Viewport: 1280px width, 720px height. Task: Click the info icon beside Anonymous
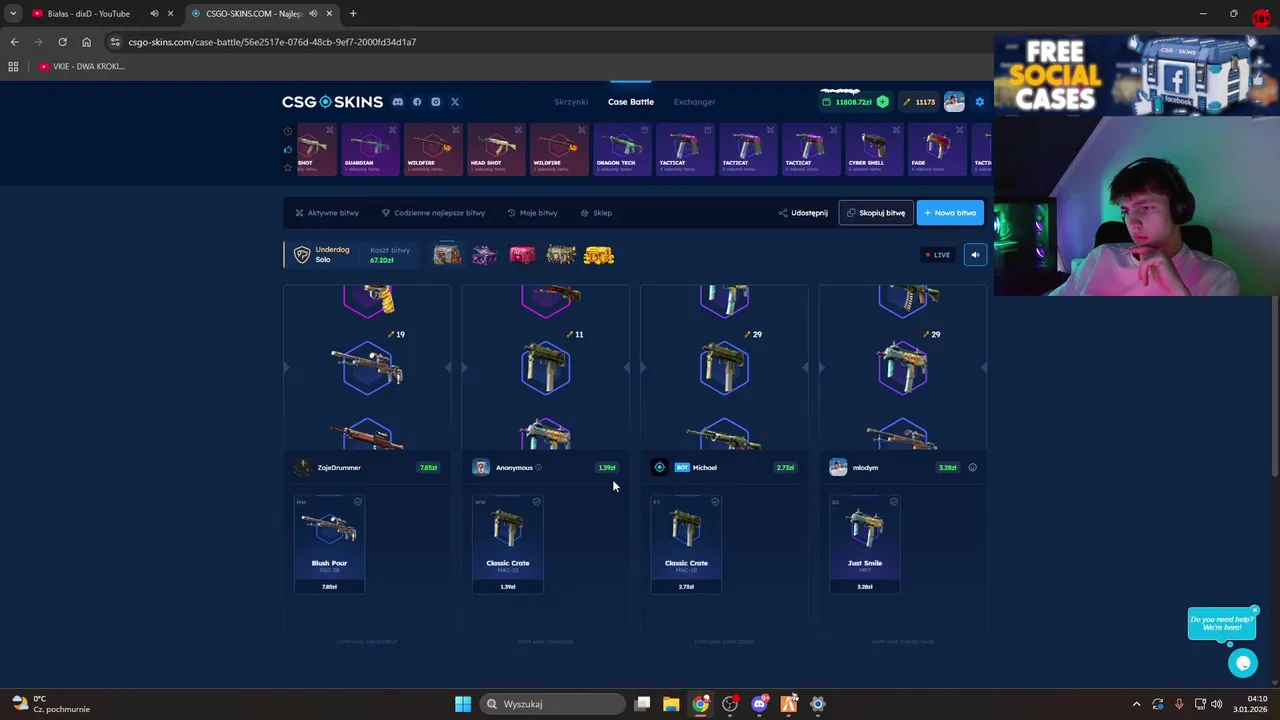[538, 467]
